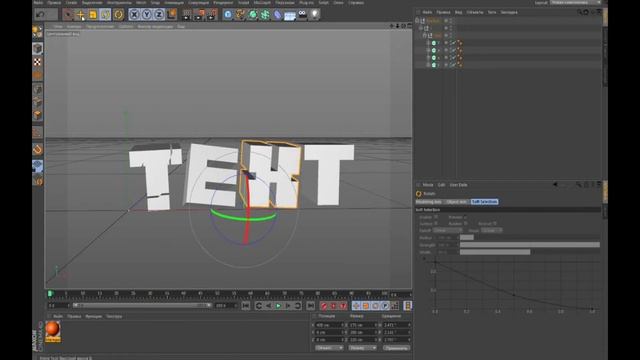The width and height of the screenshot is (640, 360).
Task: Click the red Record keyframe button
Action: click(324, 306)
